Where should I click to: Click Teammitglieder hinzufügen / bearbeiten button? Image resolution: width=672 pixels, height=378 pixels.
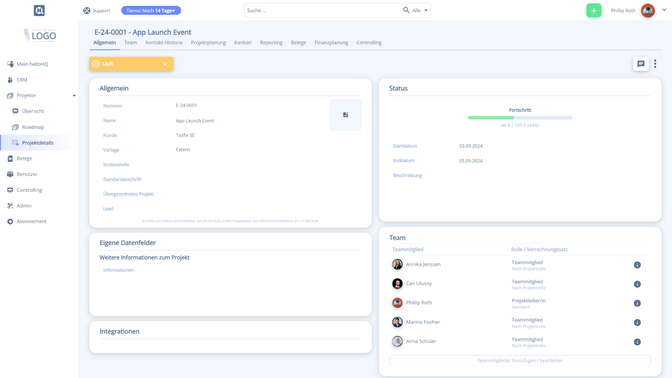tap(520, 360)
